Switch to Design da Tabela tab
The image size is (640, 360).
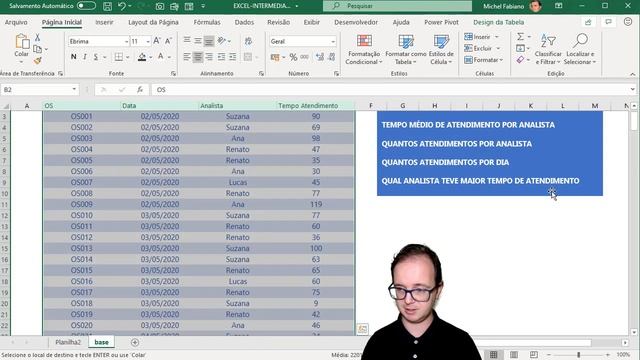[x=498, y=22]
